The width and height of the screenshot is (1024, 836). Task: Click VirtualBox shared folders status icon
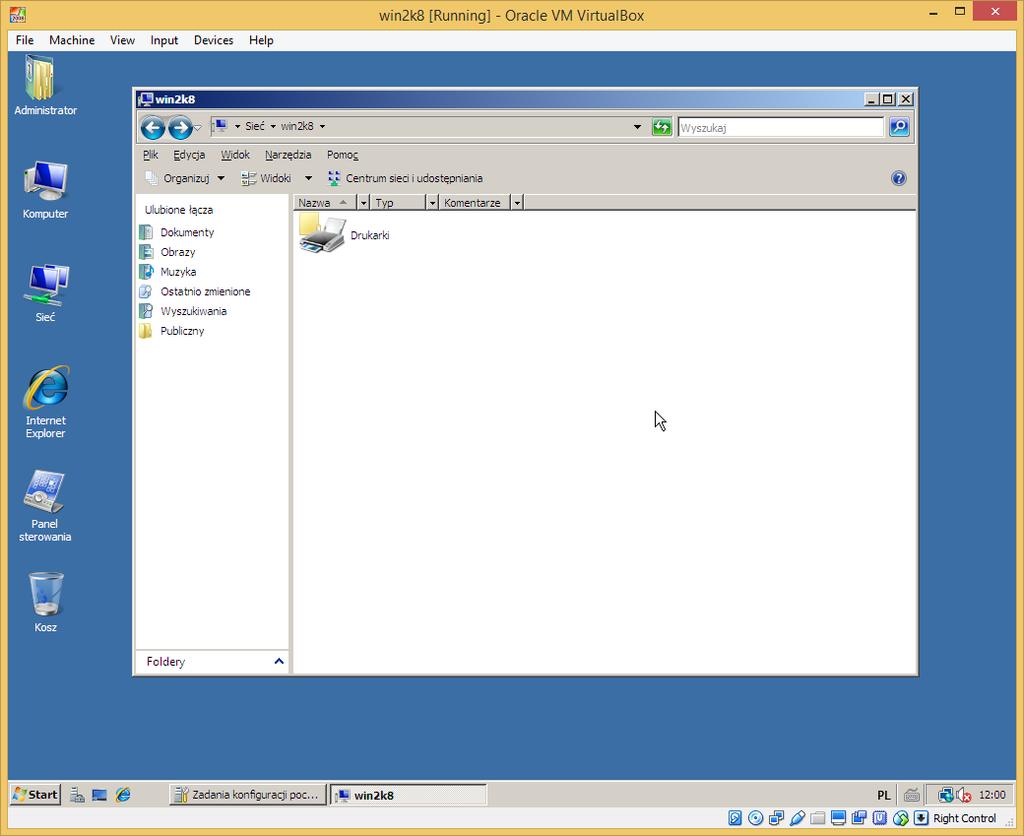pos(818,818)
